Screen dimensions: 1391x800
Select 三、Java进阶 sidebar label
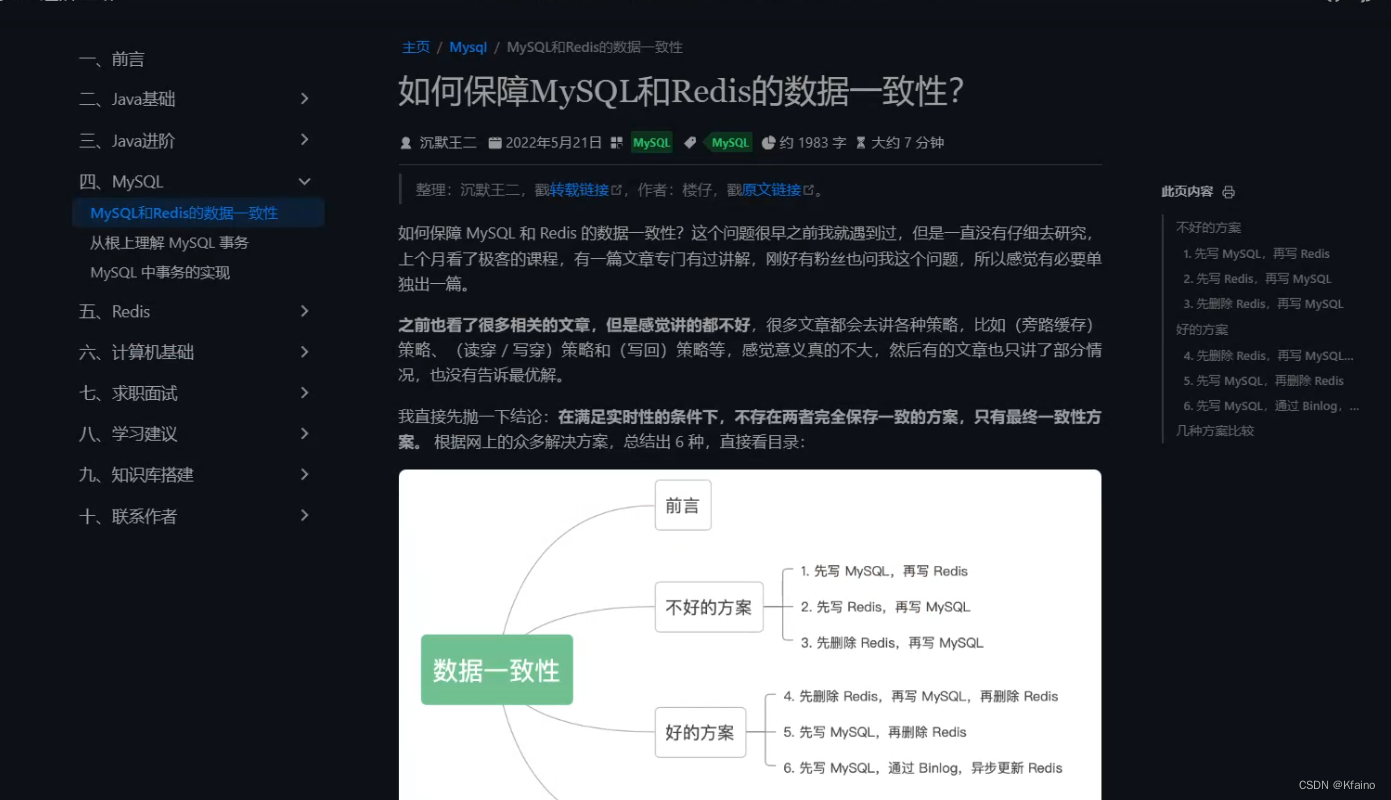coord(127,141)
